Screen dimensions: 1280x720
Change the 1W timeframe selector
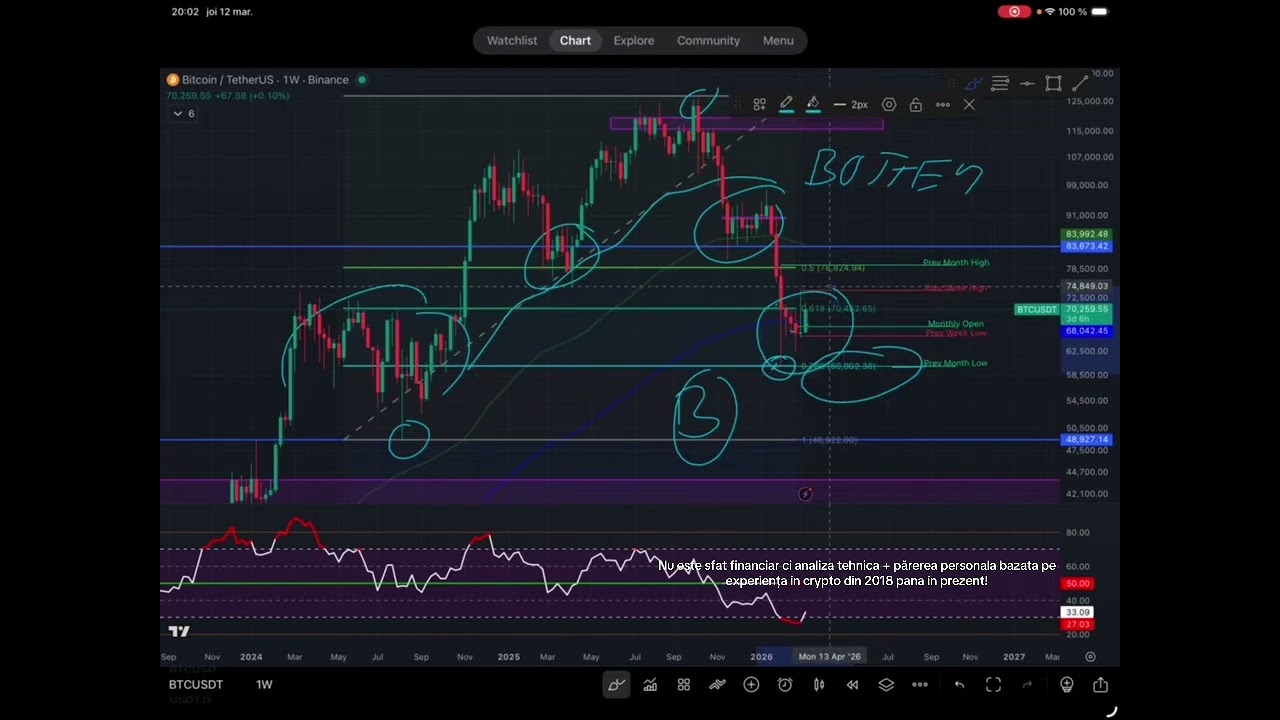264,685
